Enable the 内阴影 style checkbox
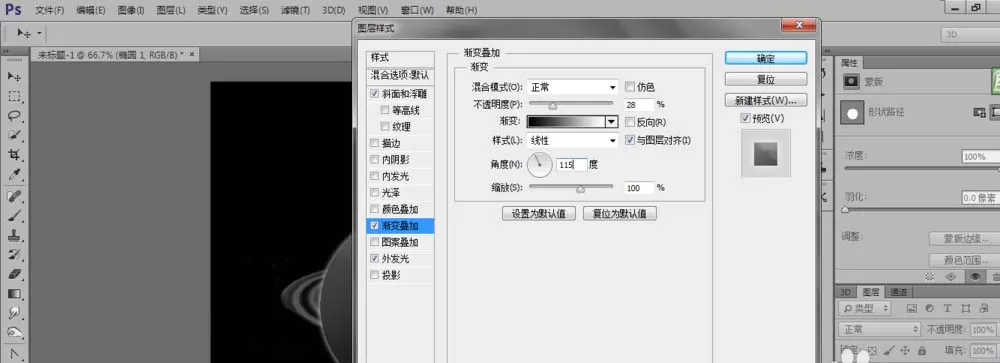 click(374, 159)
